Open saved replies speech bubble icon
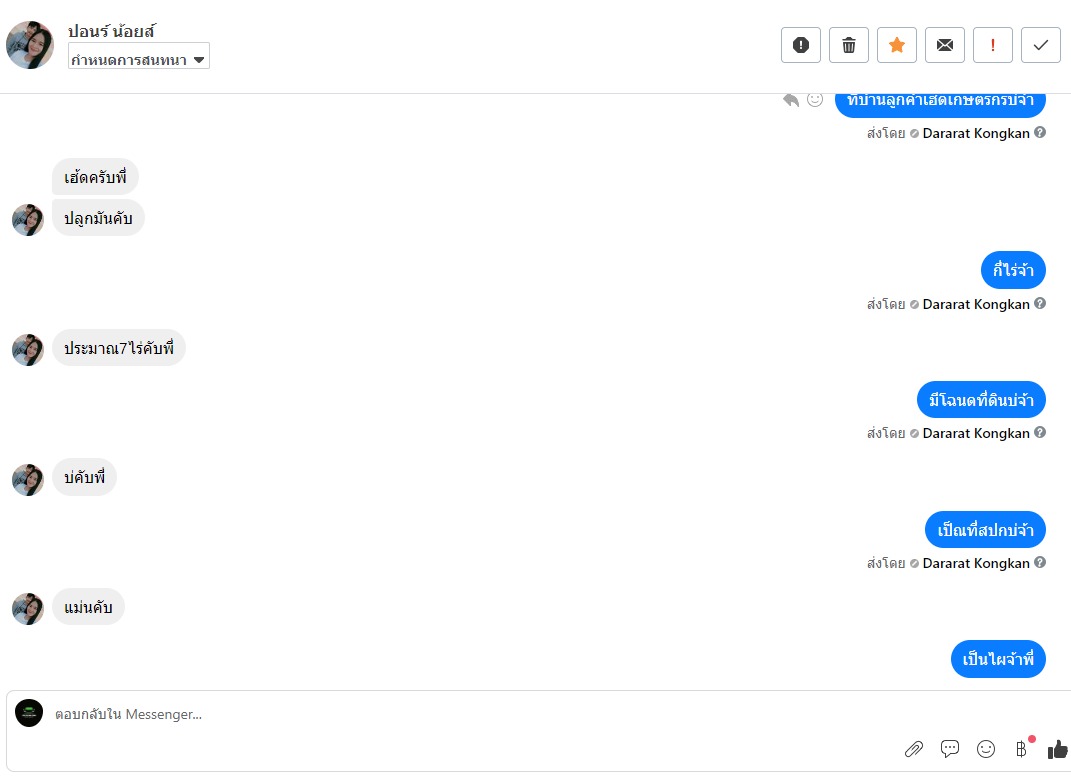Image resolution: width=1071 pixels, height=778 pixels. click(950, 749)
